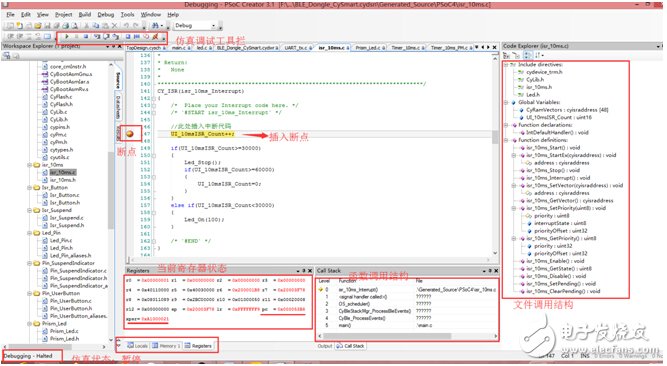Select isr_10ms_Interrupt() in Code Explorer
This screenshot has height=366, width=667.
pyautogui.click(x=557, y=178)
